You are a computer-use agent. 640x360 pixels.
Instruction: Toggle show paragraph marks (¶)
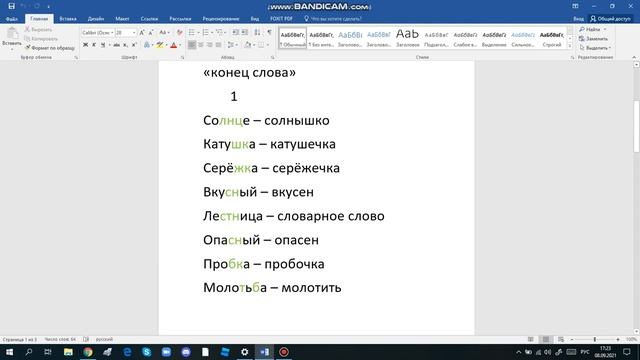point(269,33)
